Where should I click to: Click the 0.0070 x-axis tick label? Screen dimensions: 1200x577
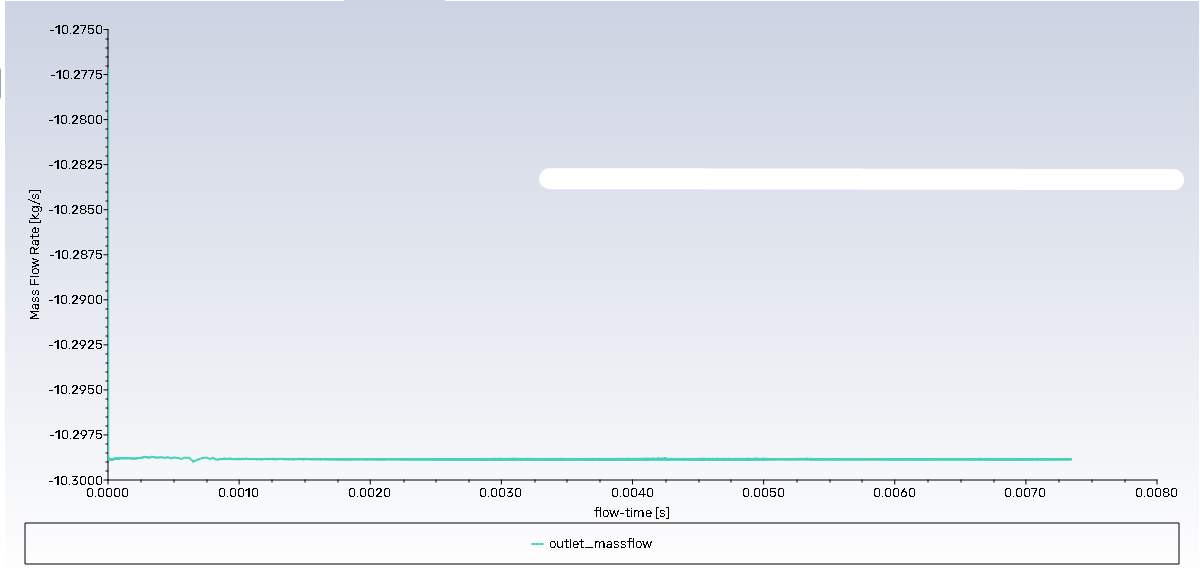1024,494
